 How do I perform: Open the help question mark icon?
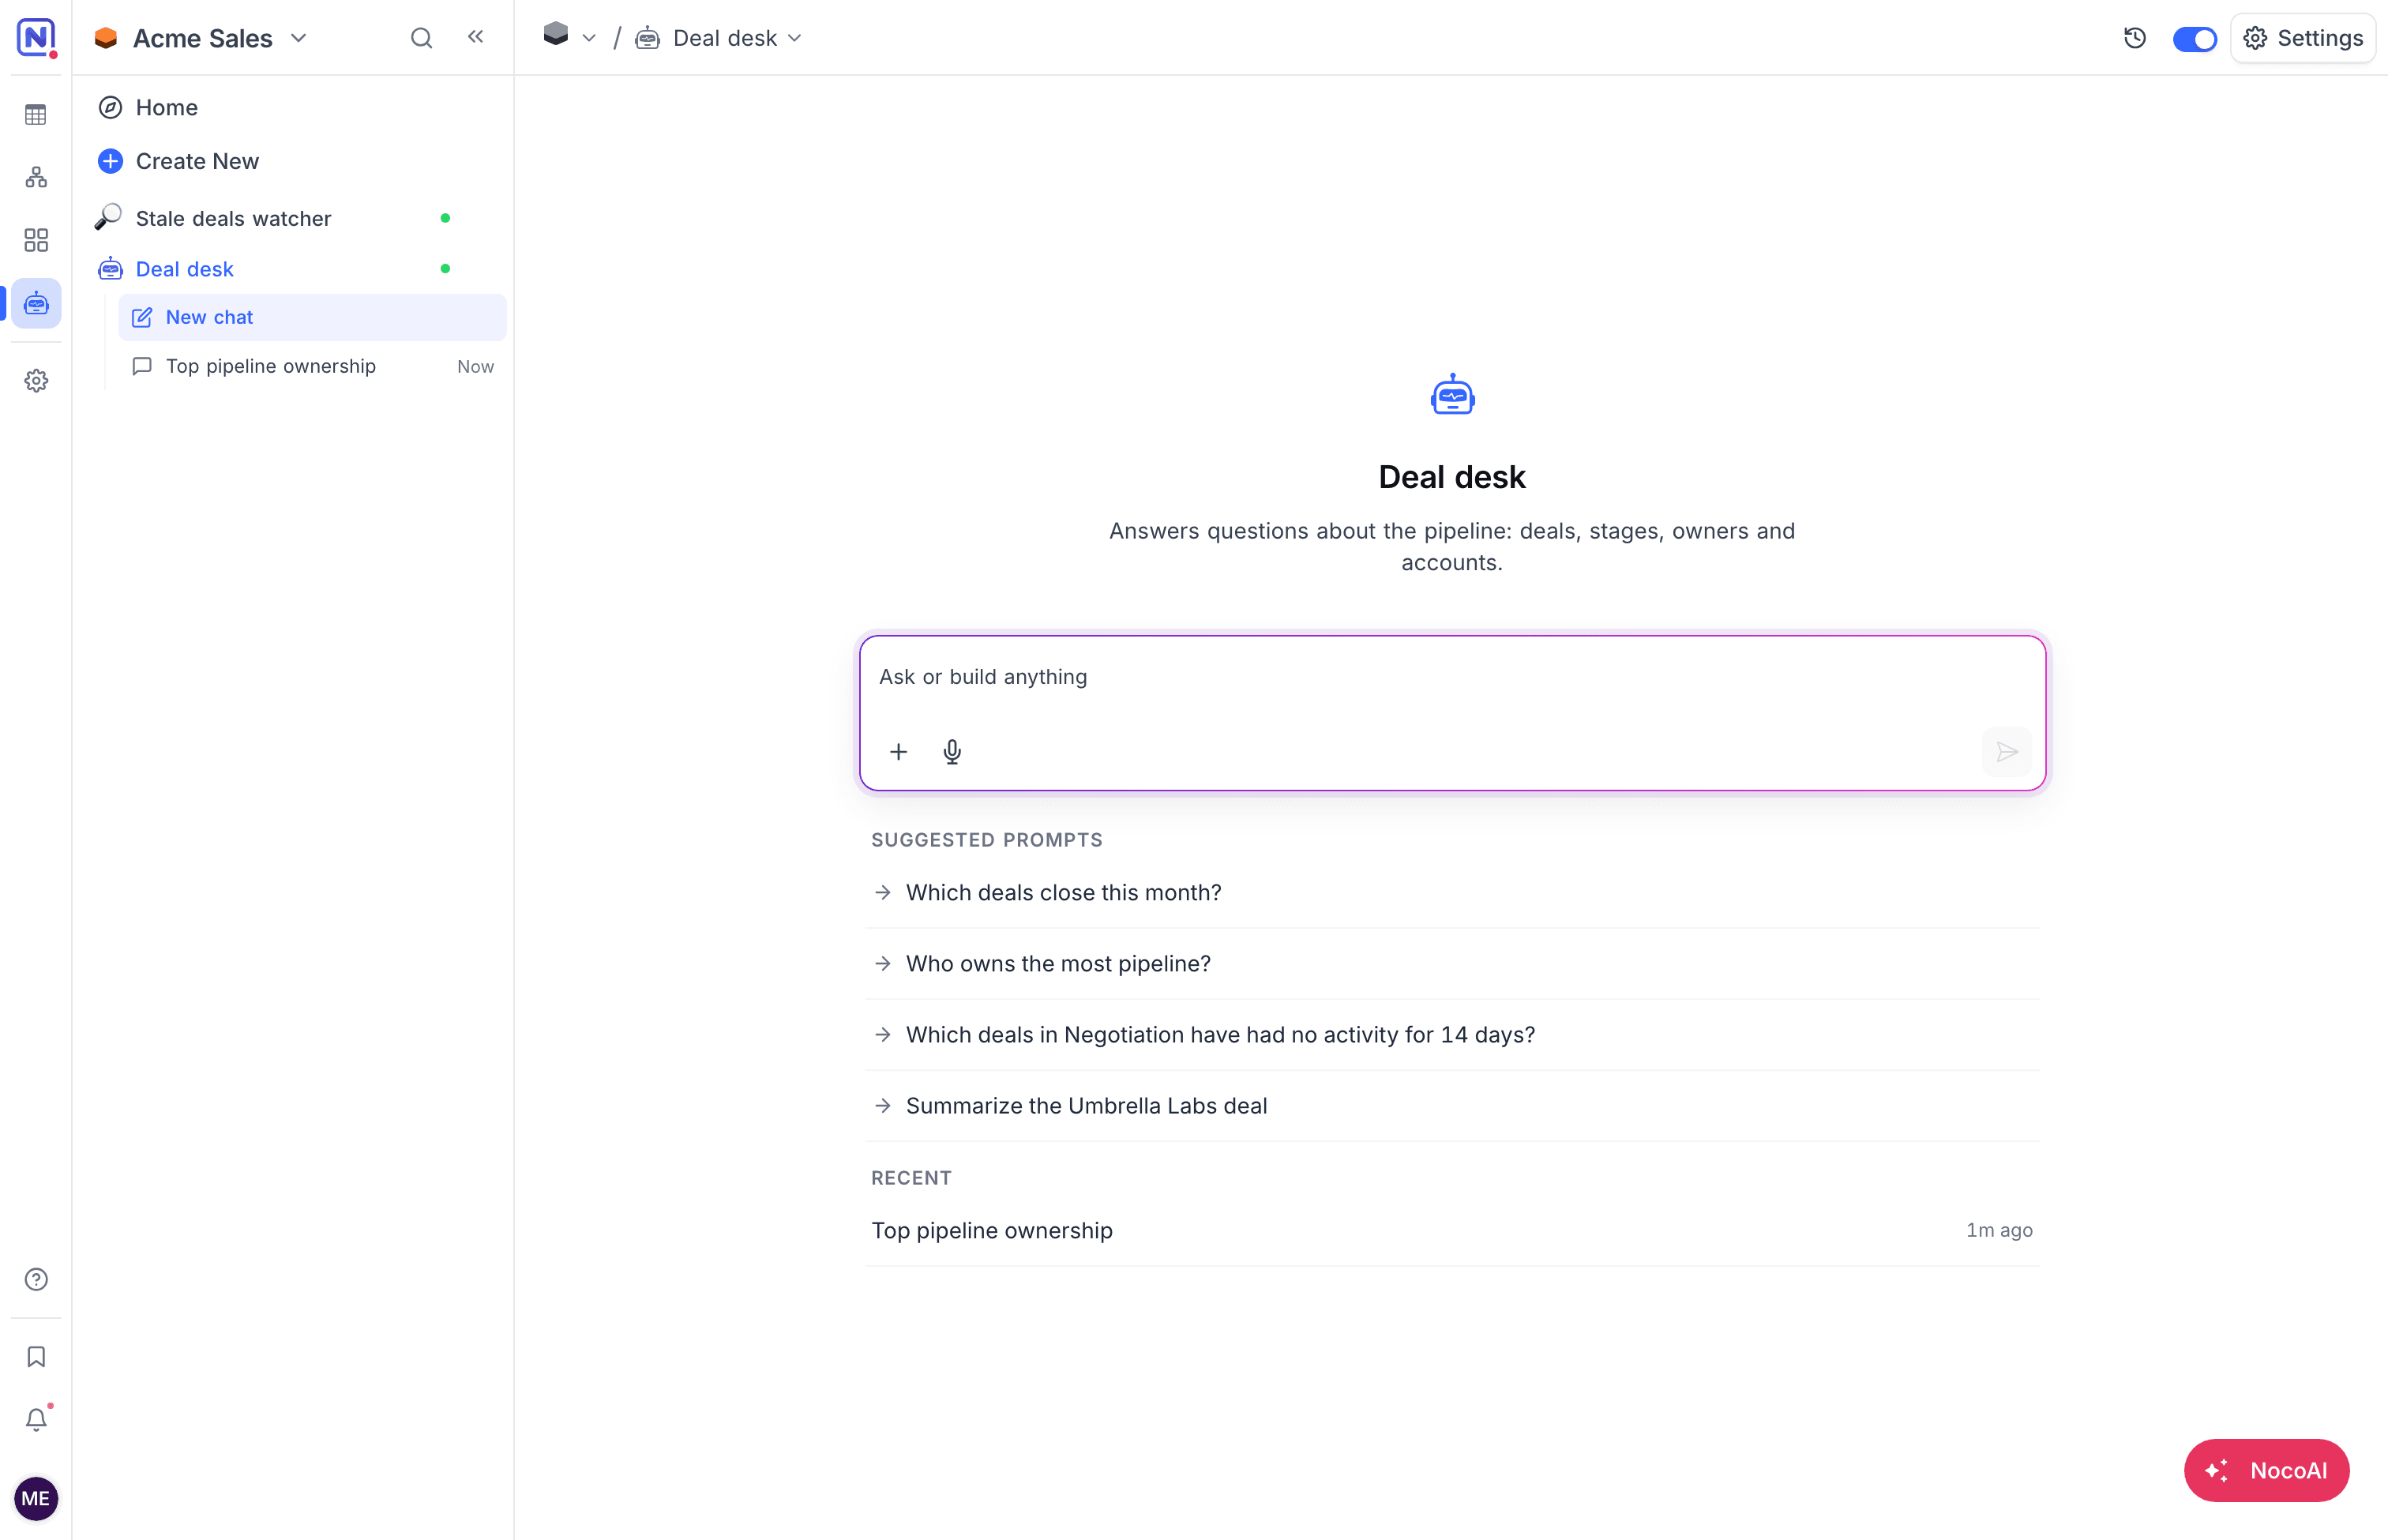pos(36,1279)
